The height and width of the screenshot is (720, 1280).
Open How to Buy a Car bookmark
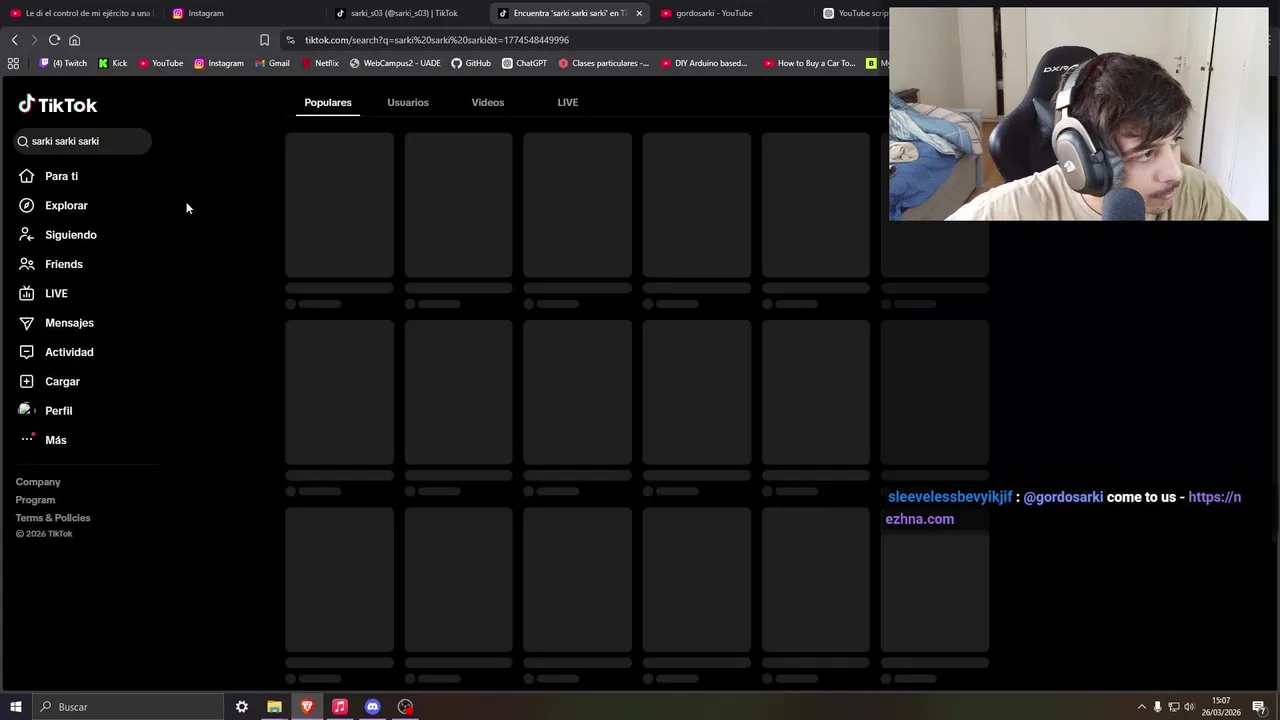[x=810, y=63]
